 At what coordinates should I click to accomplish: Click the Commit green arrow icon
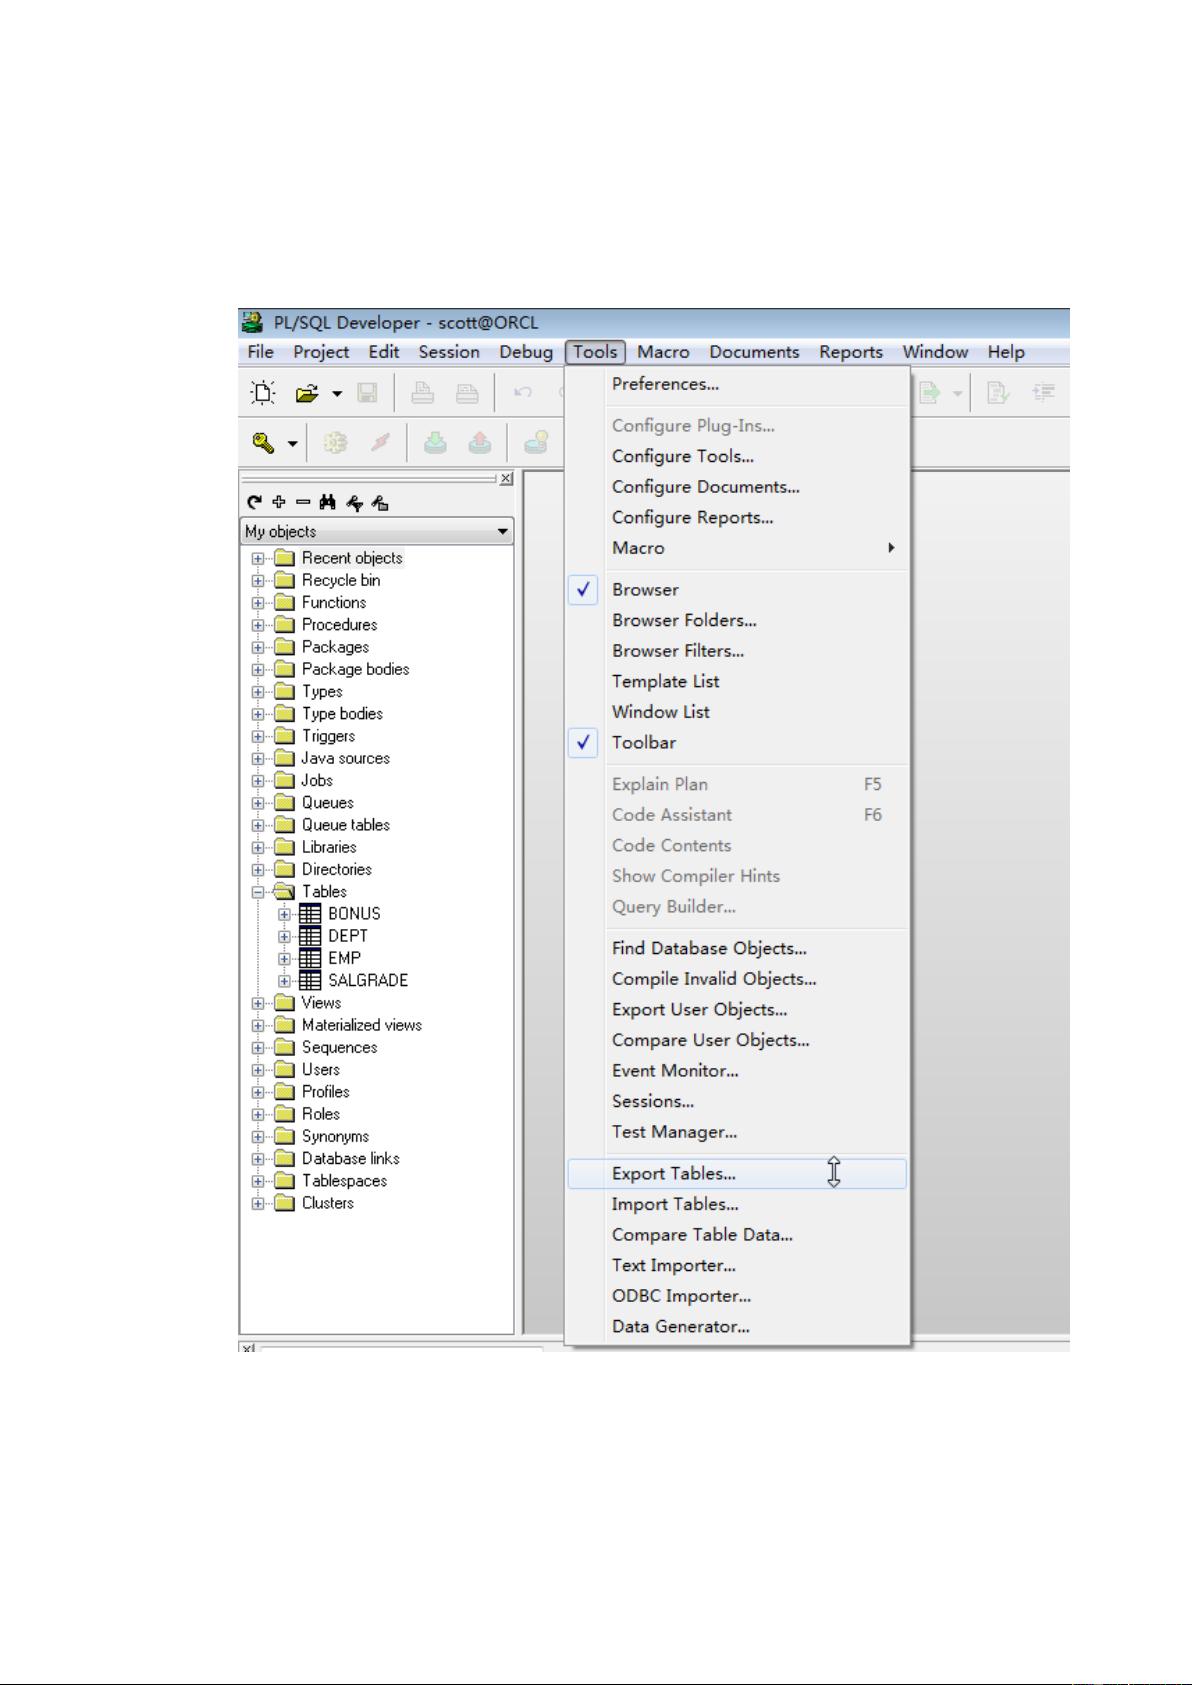(435, 442)
